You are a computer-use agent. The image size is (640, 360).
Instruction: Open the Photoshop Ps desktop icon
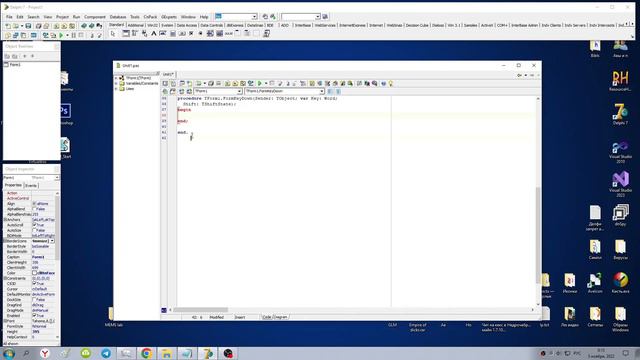point(65,113)
